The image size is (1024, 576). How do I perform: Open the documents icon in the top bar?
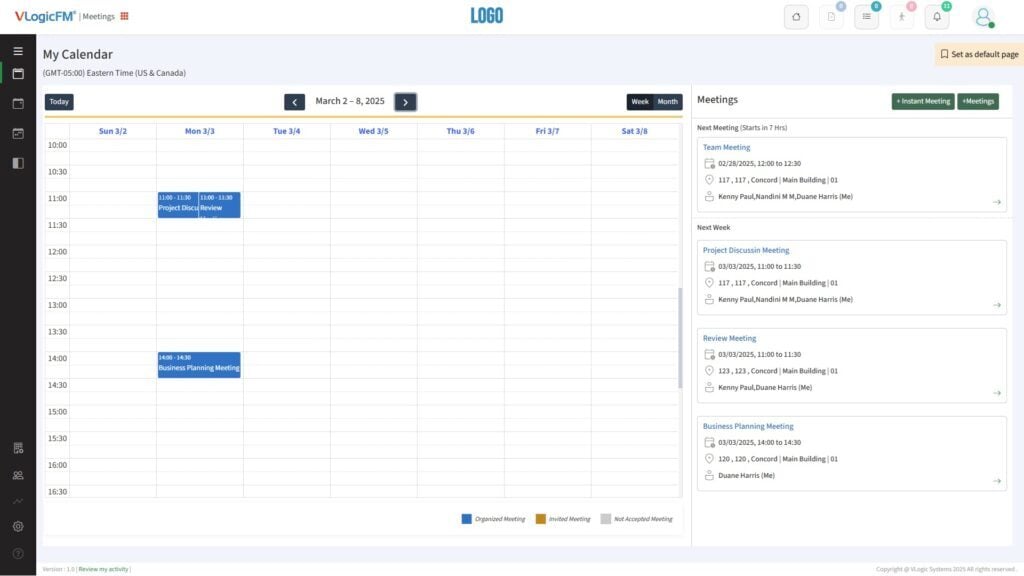[x=832, y=17]
